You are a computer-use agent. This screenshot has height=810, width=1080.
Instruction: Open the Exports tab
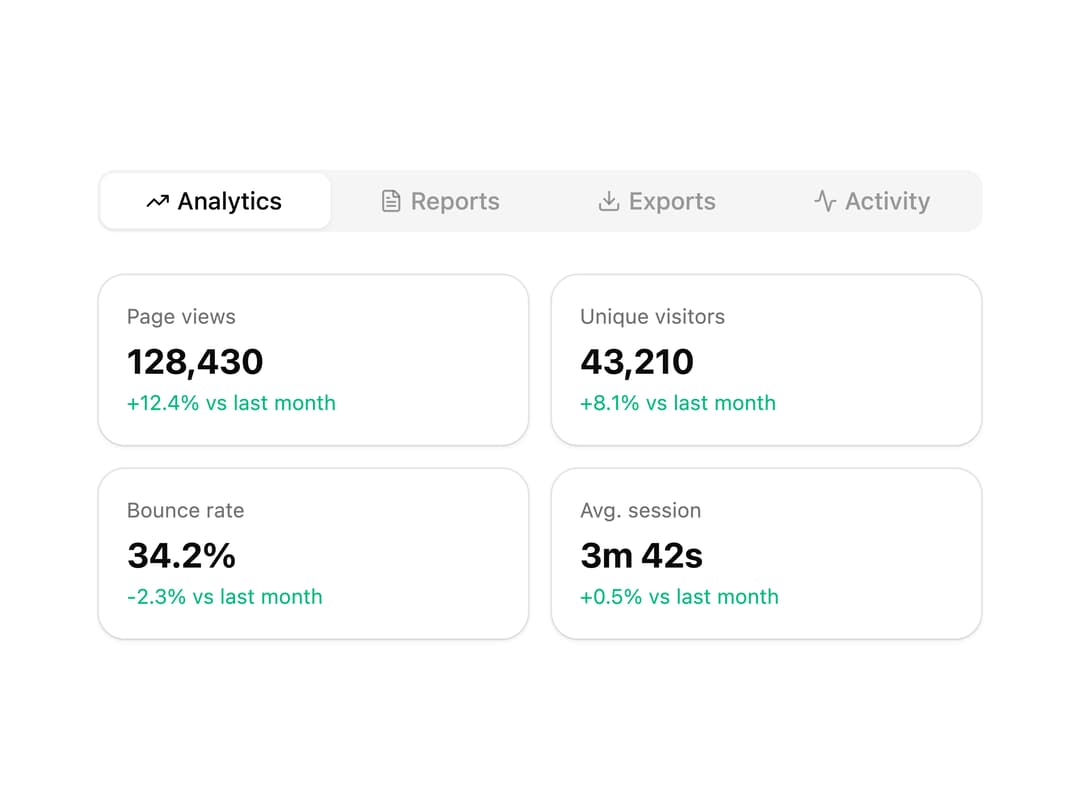coord(656,201)
